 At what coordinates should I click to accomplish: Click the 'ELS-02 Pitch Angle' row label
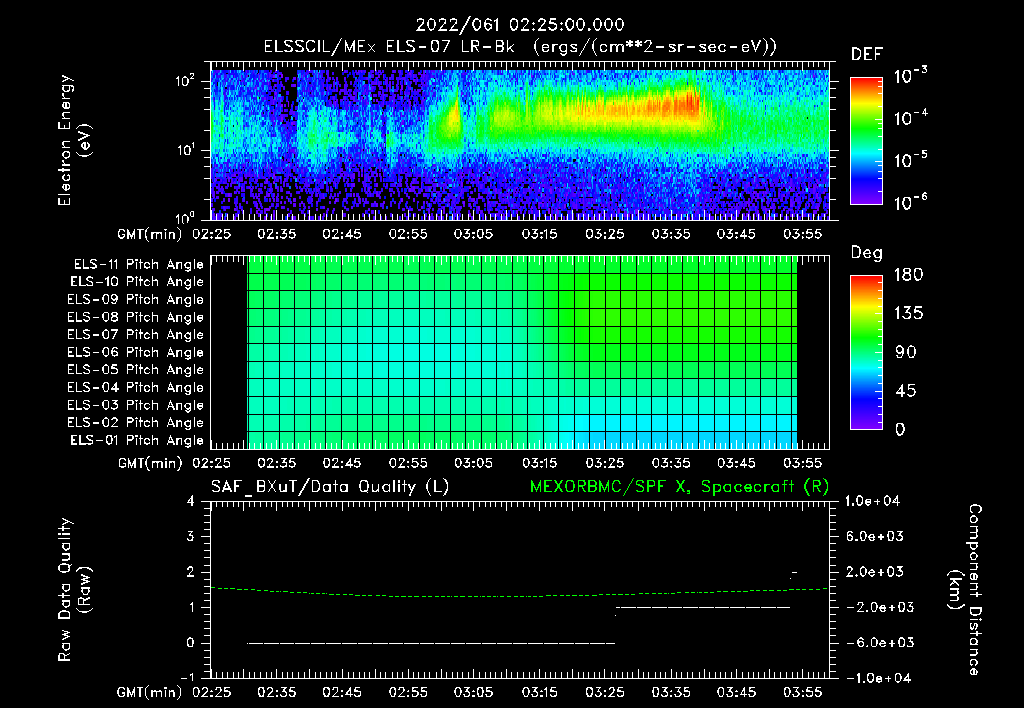[x=136, y=423]
